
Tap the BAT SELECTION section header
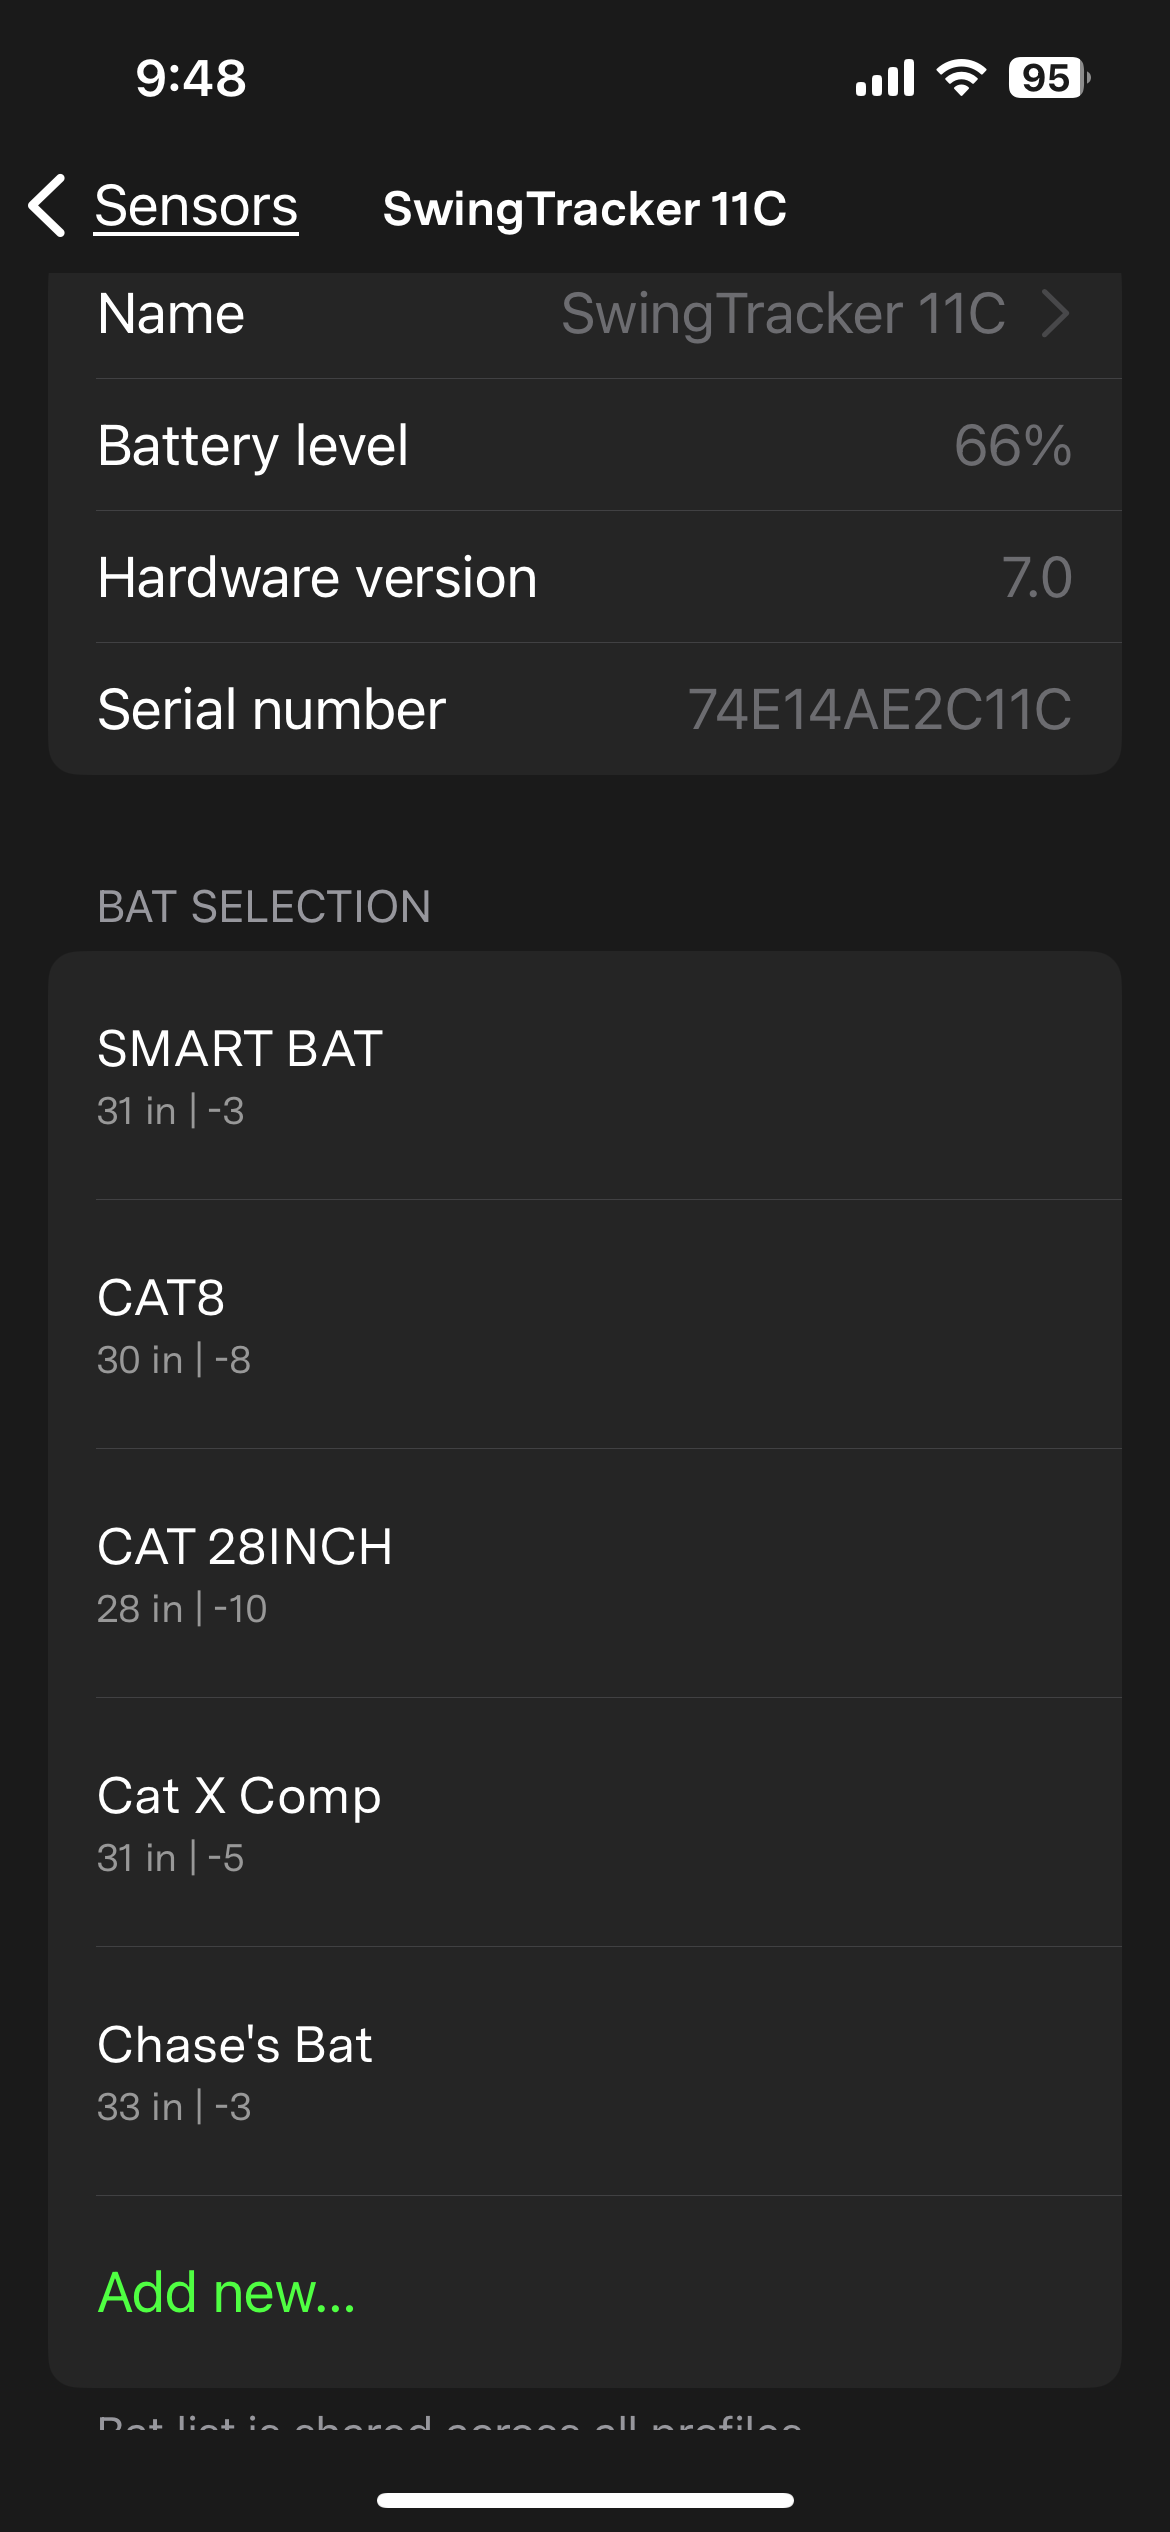click(x=264, y=907)
